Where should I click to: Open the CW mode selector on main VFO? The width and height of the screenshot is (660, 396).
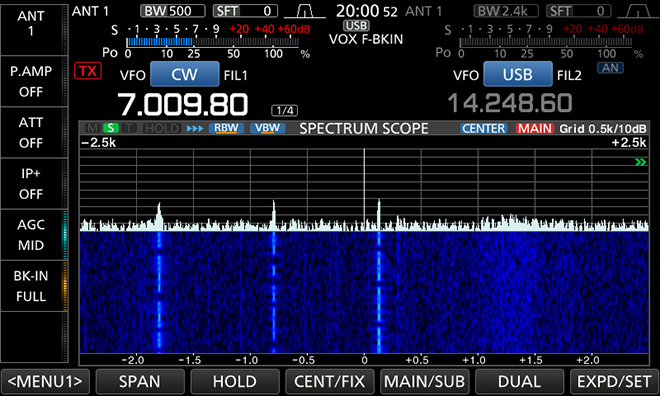[184, 74]
